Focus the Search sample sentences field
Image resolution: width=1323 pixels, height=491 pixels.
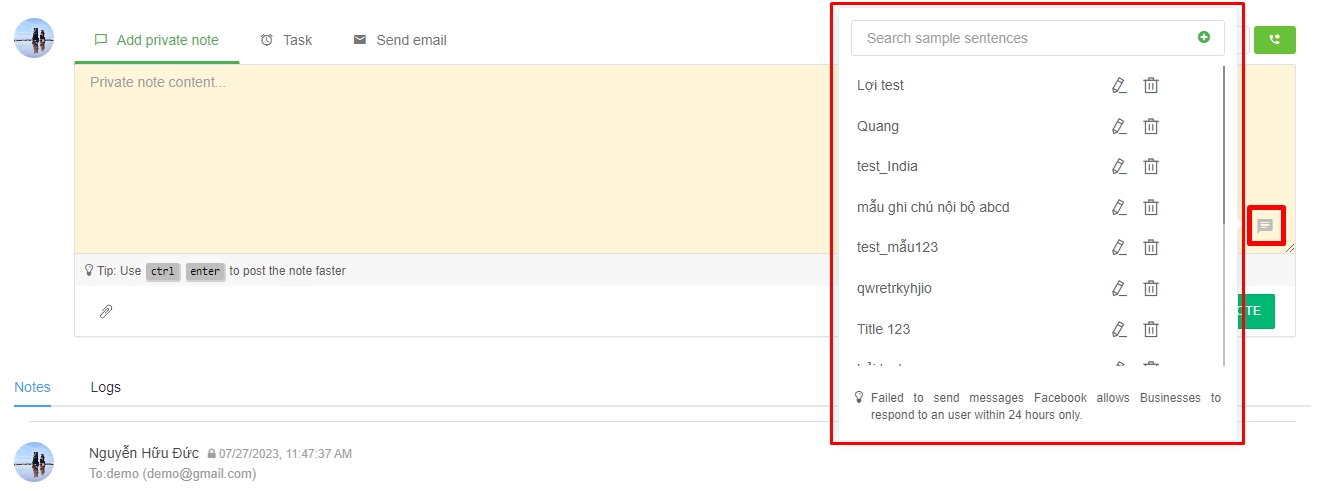coord(1020,38)
